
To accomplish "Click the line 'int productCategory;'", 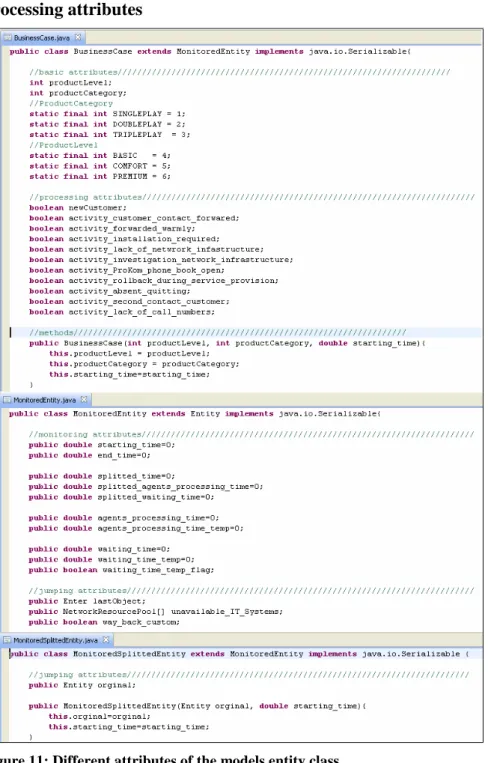I will (x=78, y=93).
